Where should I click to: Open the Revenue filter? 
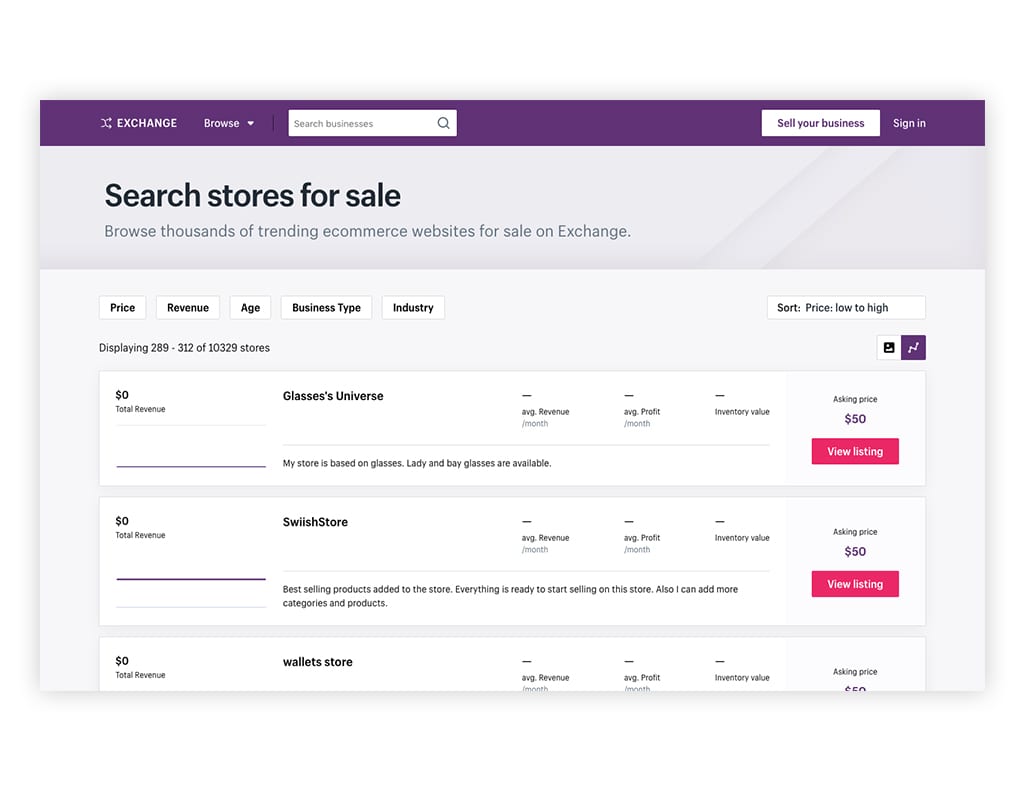187,307
